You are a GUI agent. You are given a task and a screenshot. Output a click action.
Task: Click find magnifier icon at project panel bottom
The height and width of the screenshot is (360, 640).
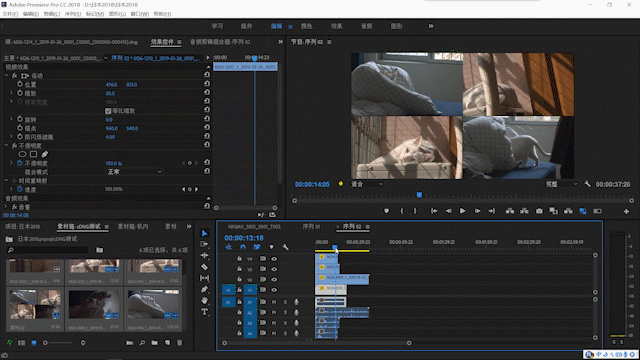142,343
